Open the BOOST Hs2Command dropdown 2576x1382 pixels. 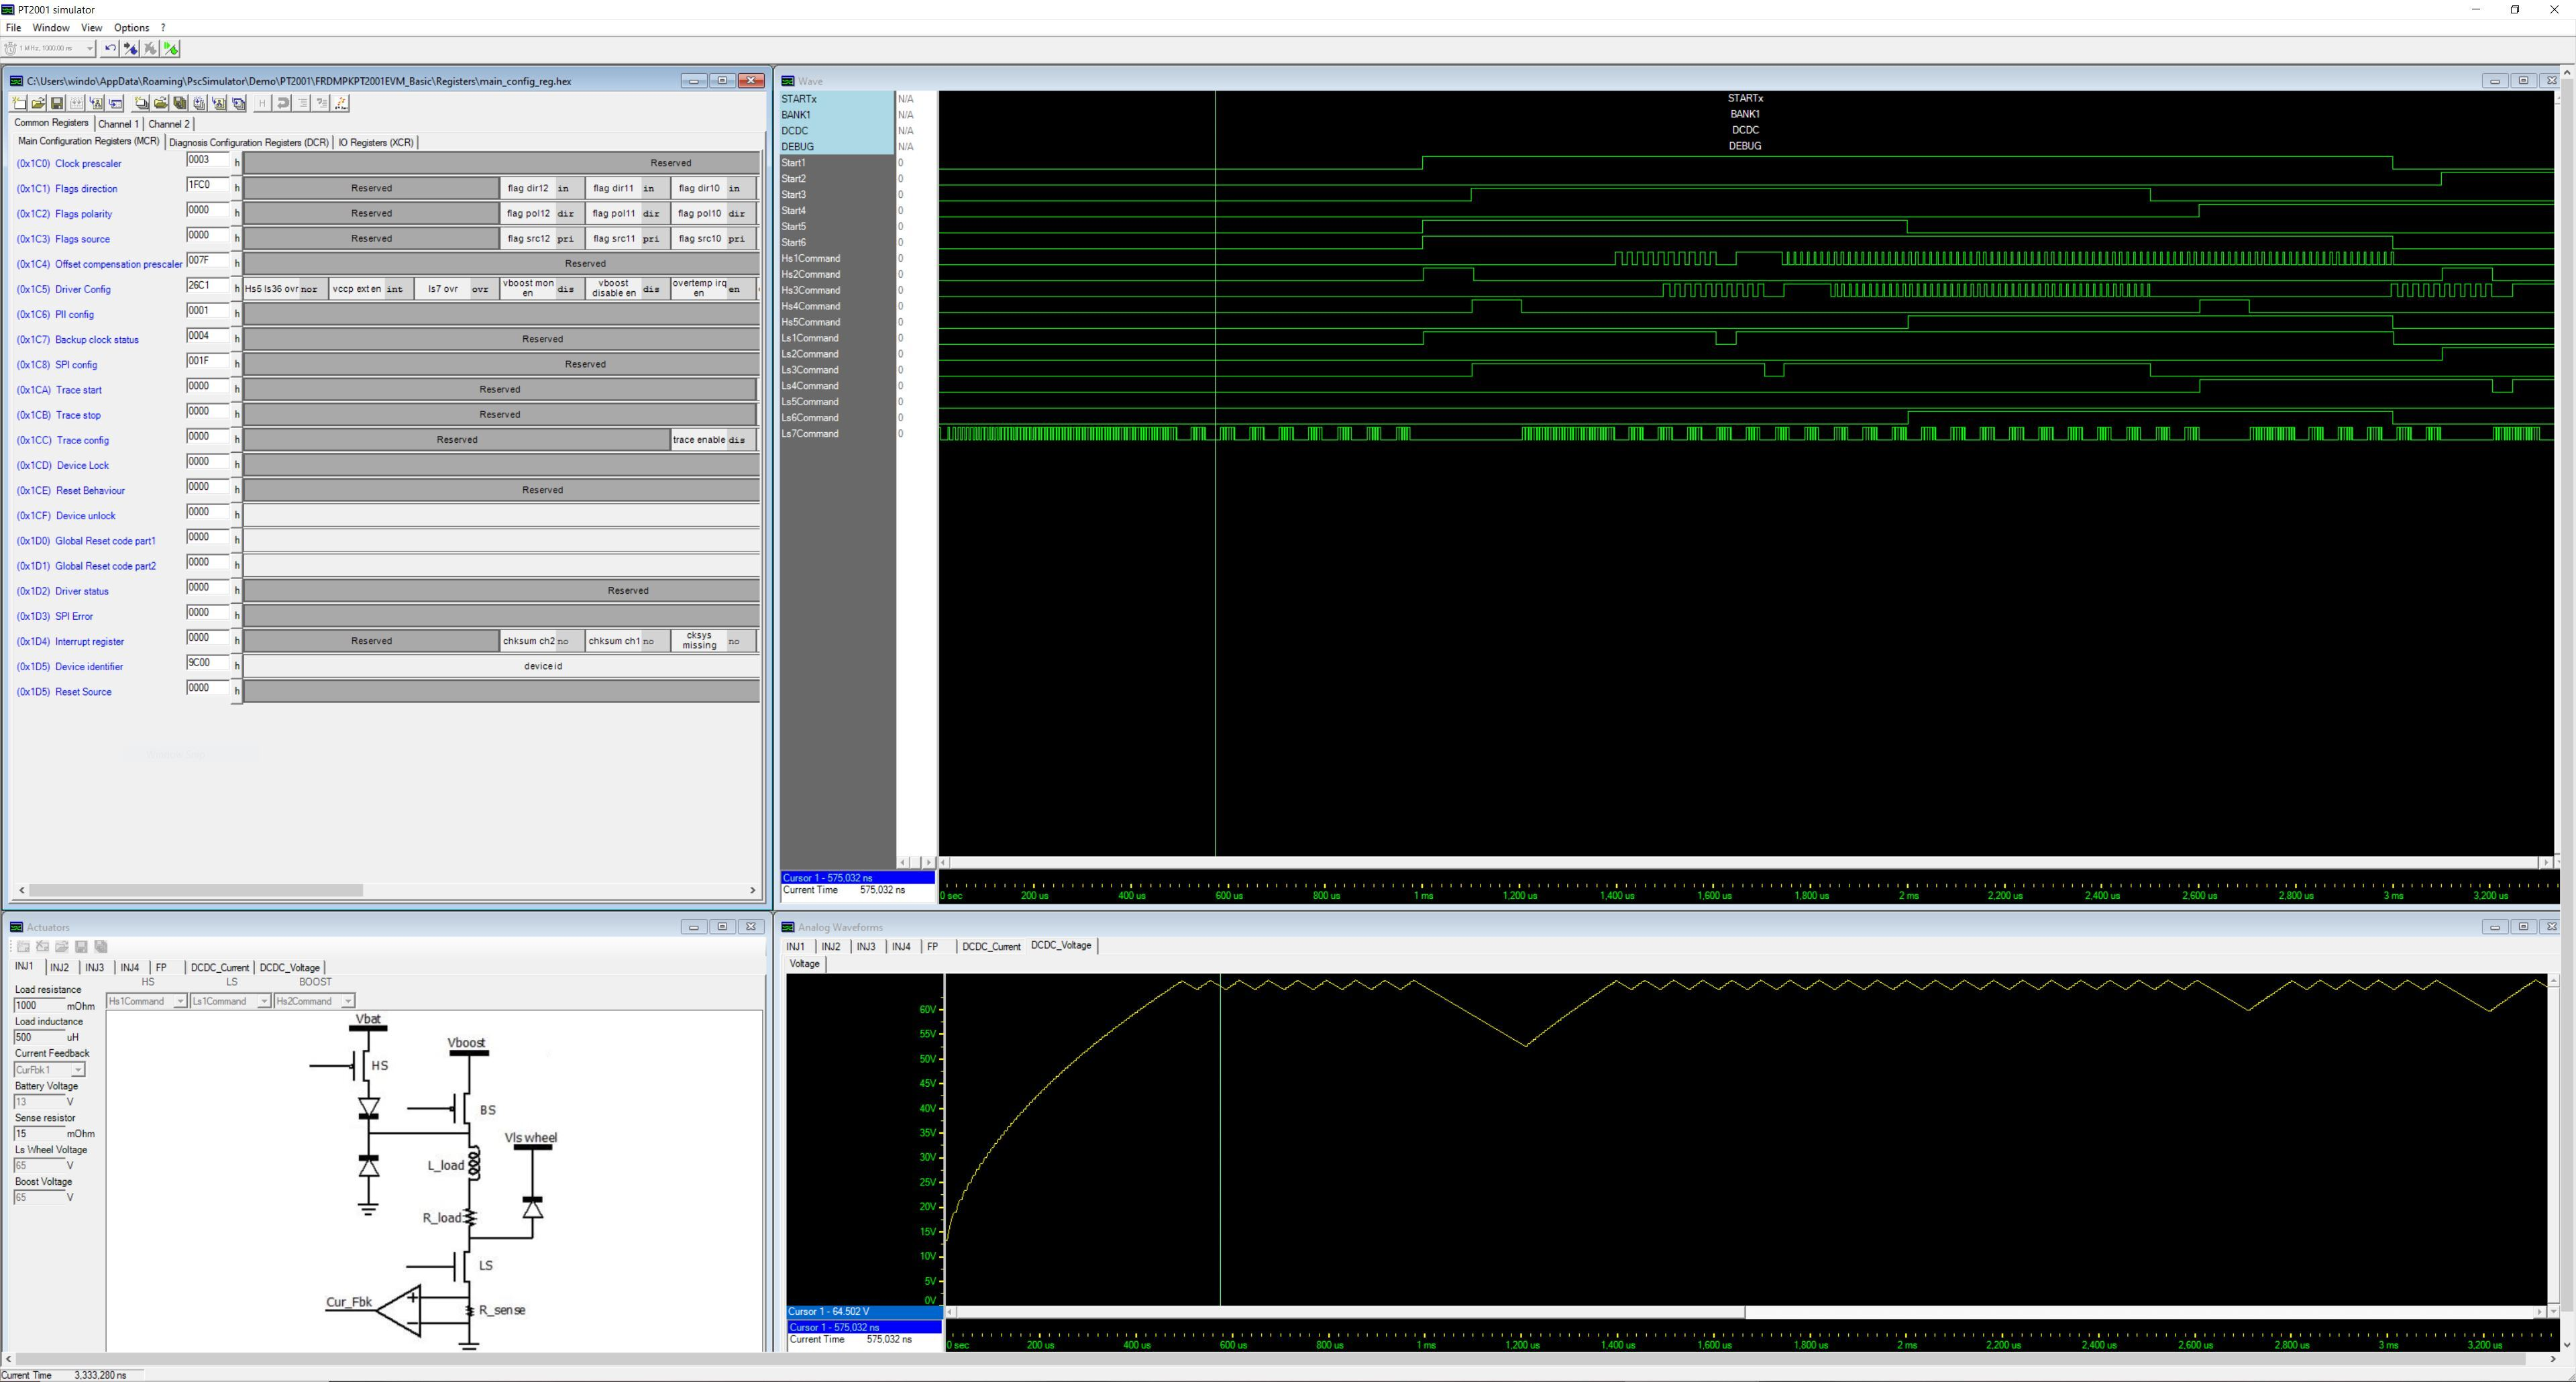(348, 1001)
